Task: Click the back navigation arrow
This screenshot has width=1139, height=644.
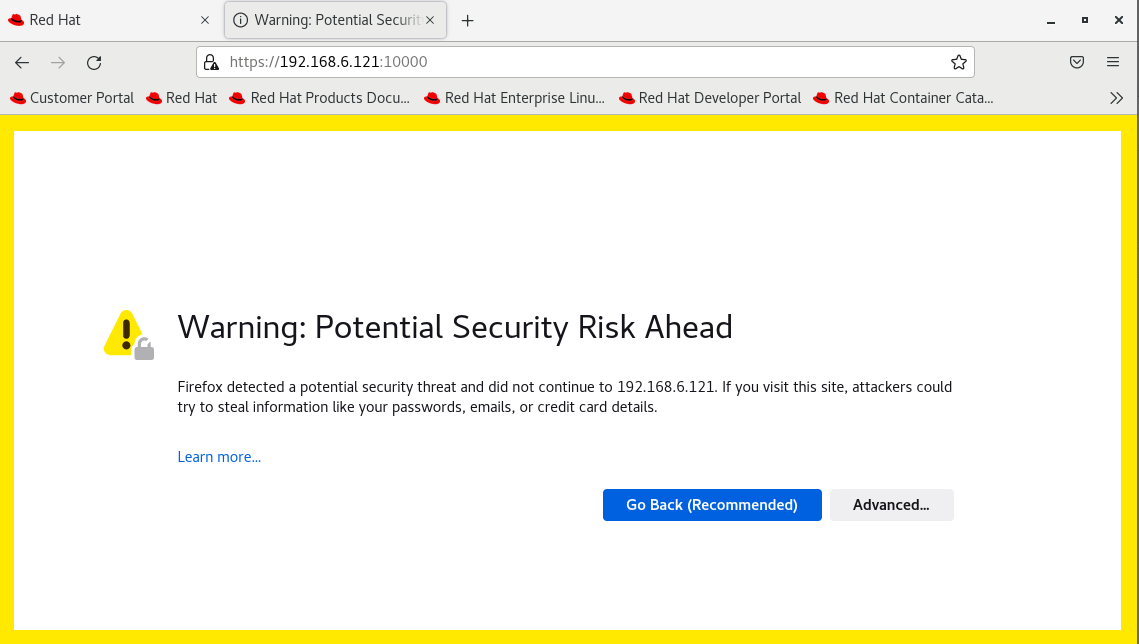Action: (22, 62)
